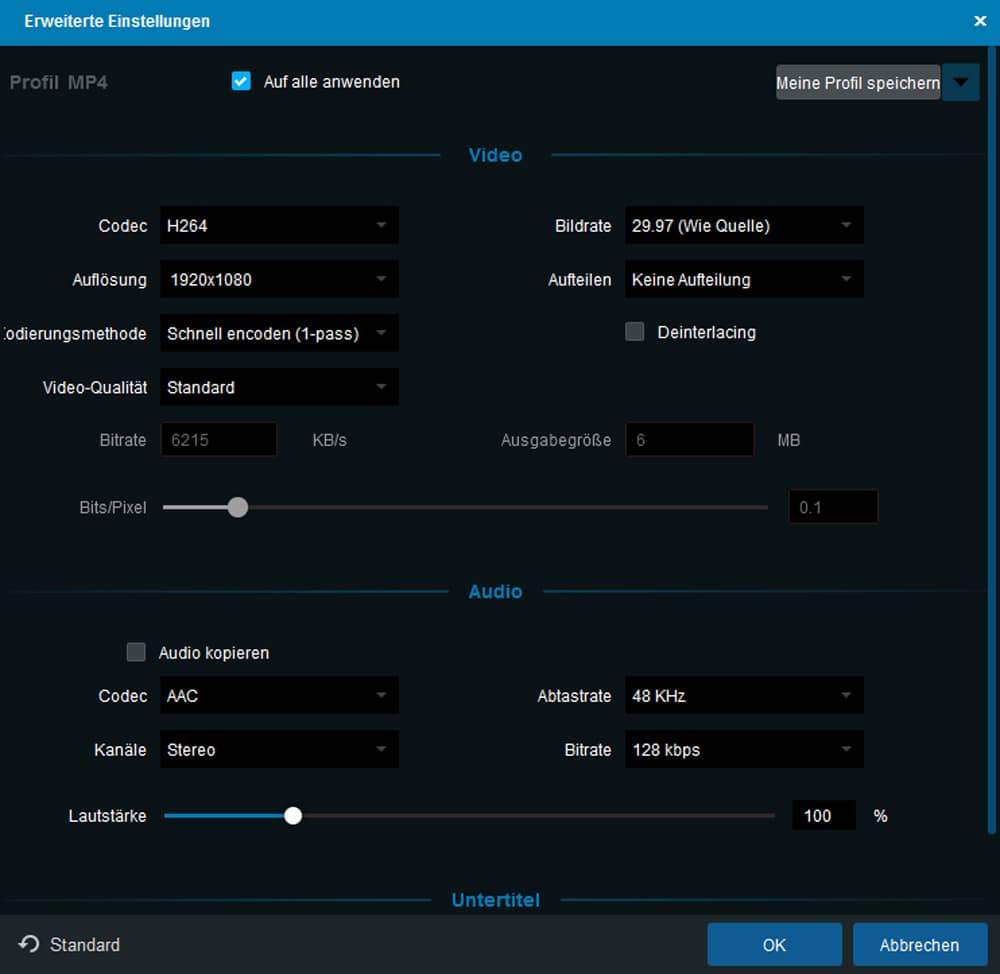Click the Lautstärke slider handle
Image resolution: width=1000 pixels, height=974 pixels.
[293, 816]
